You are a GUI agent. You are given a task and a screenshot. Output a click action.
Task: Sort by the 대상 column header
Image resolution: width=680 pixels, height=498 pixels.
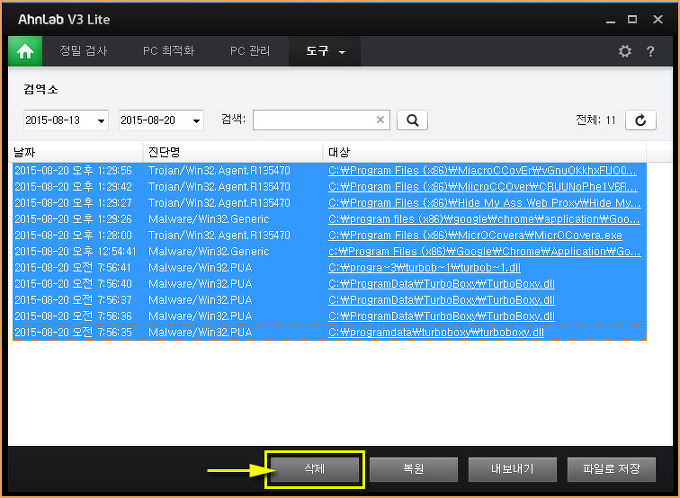coord(485,152)
